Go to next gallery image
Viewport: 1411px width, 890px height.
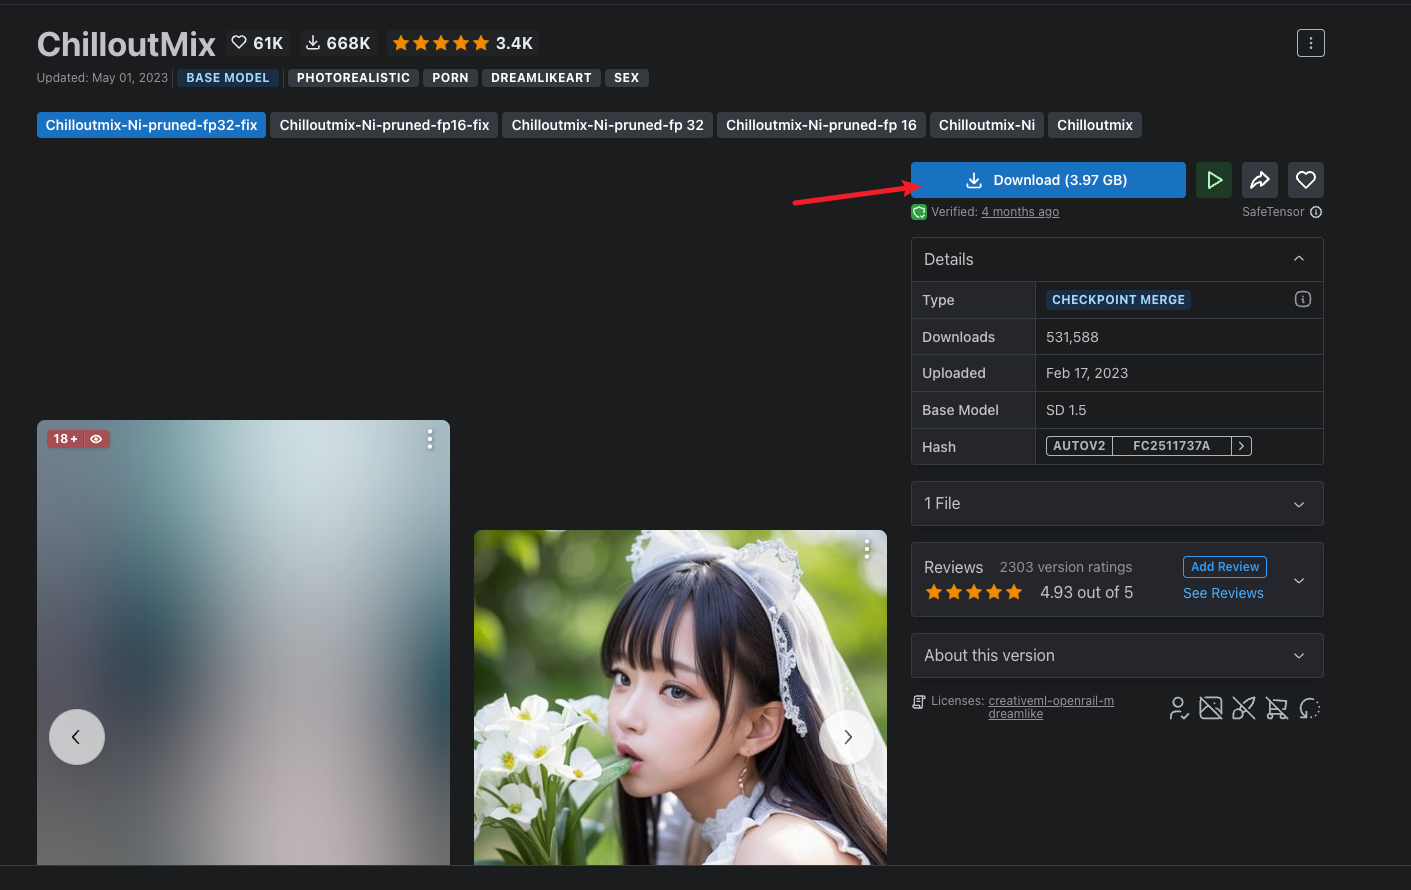pyautogui.click(x=847, y=737)
